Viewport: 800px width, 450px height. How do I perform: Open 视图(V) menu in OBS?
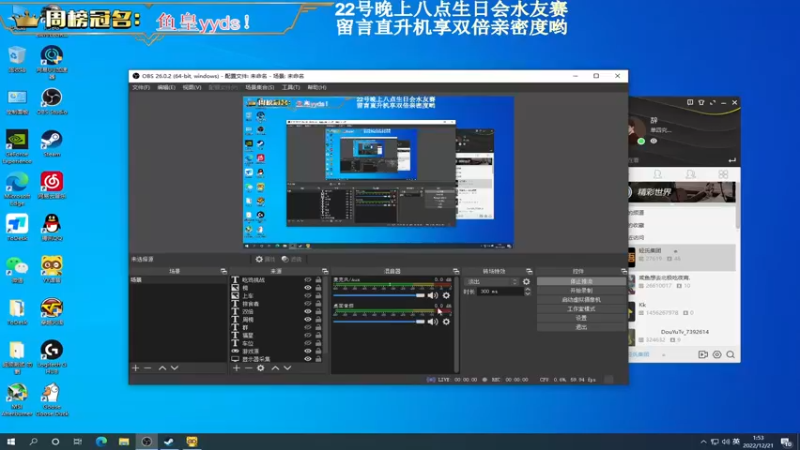(x=192, y=88)
